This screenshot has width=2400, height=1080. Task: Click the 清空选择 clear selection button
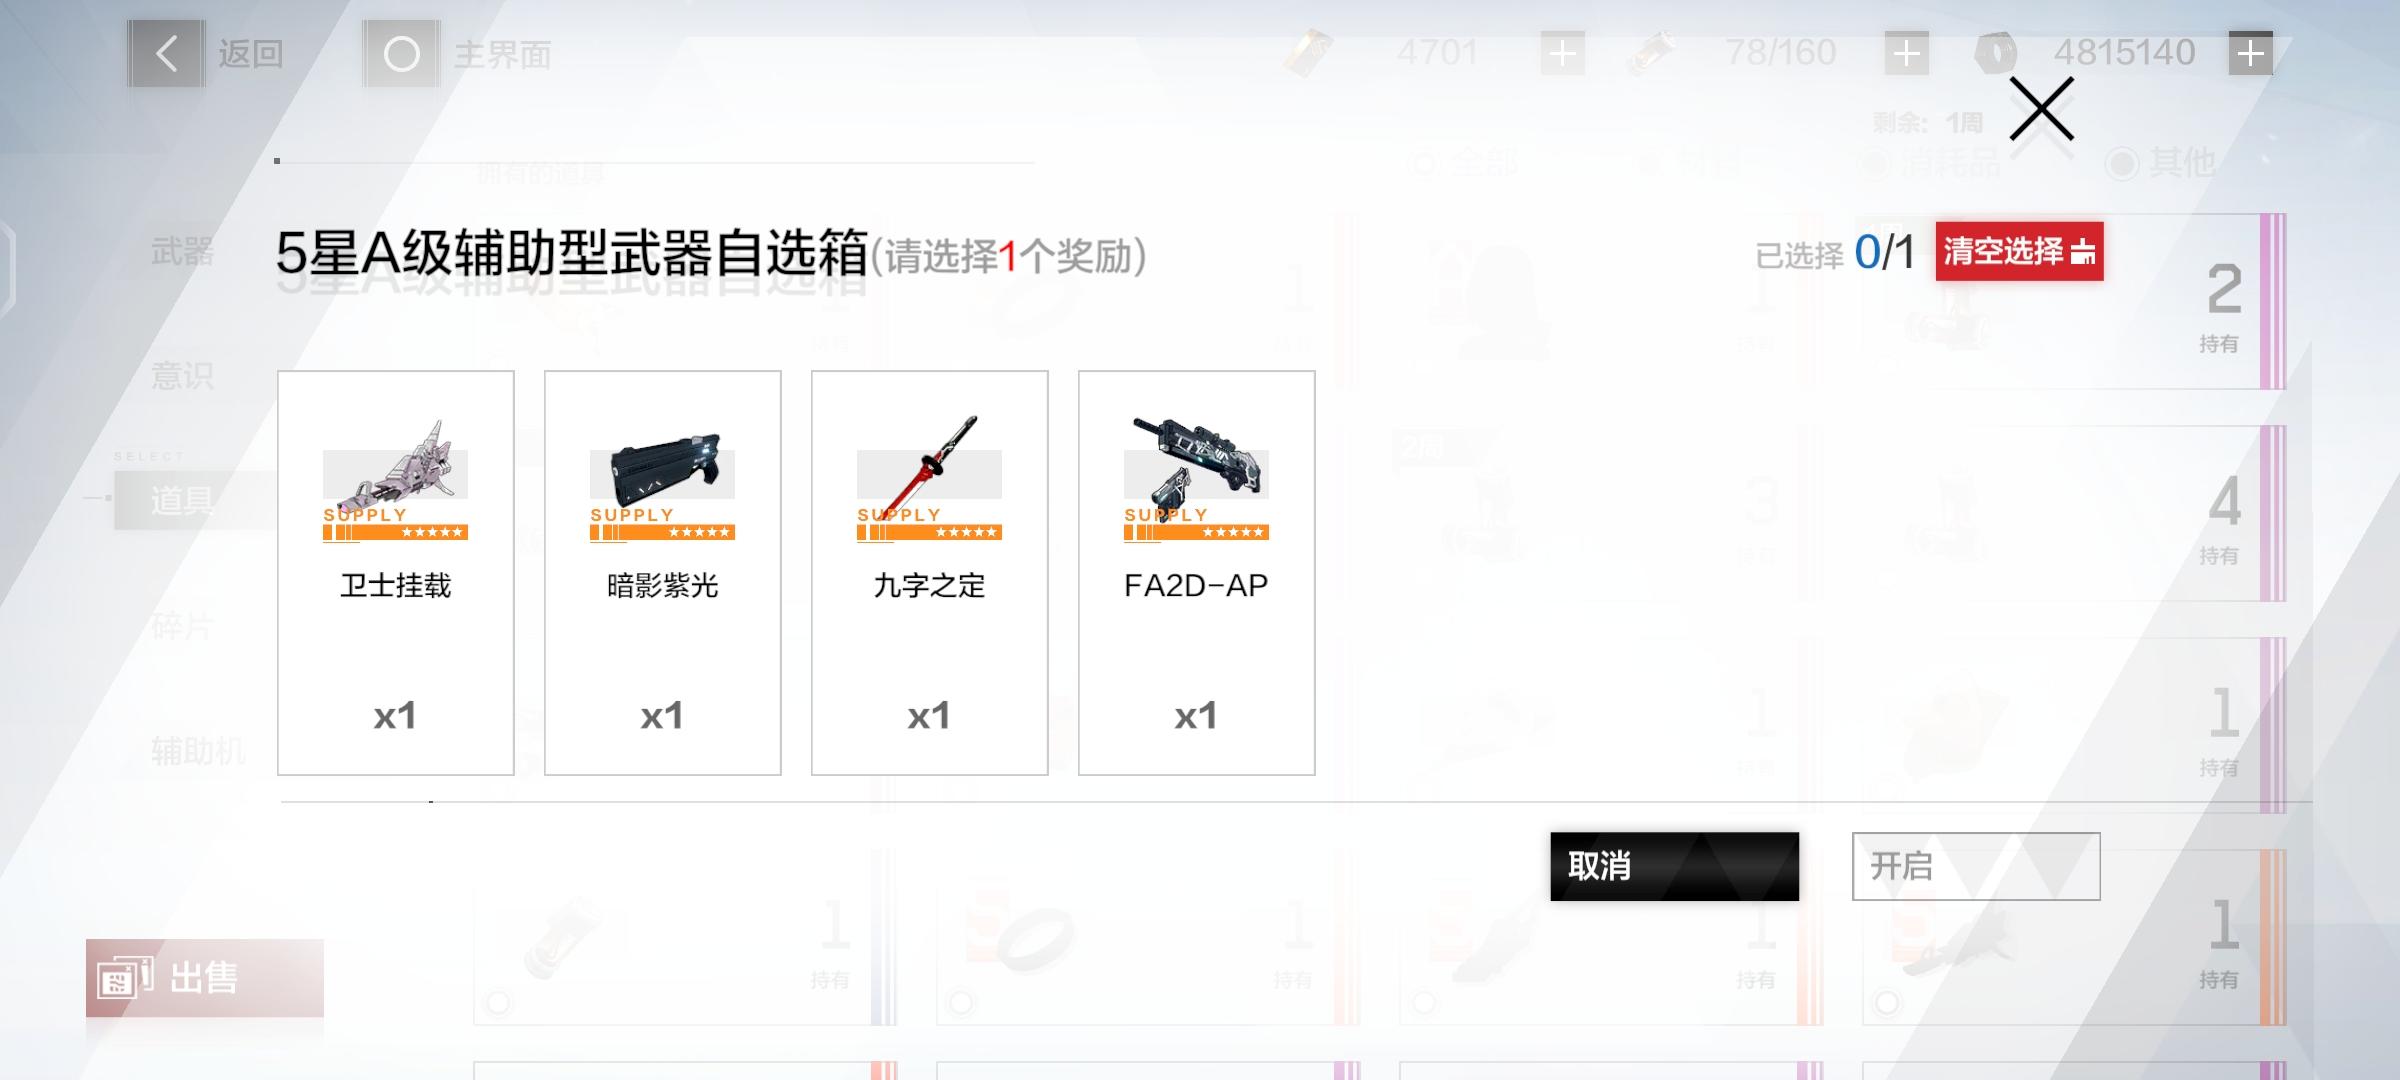pyautogui.click(x=2019, y=251)
